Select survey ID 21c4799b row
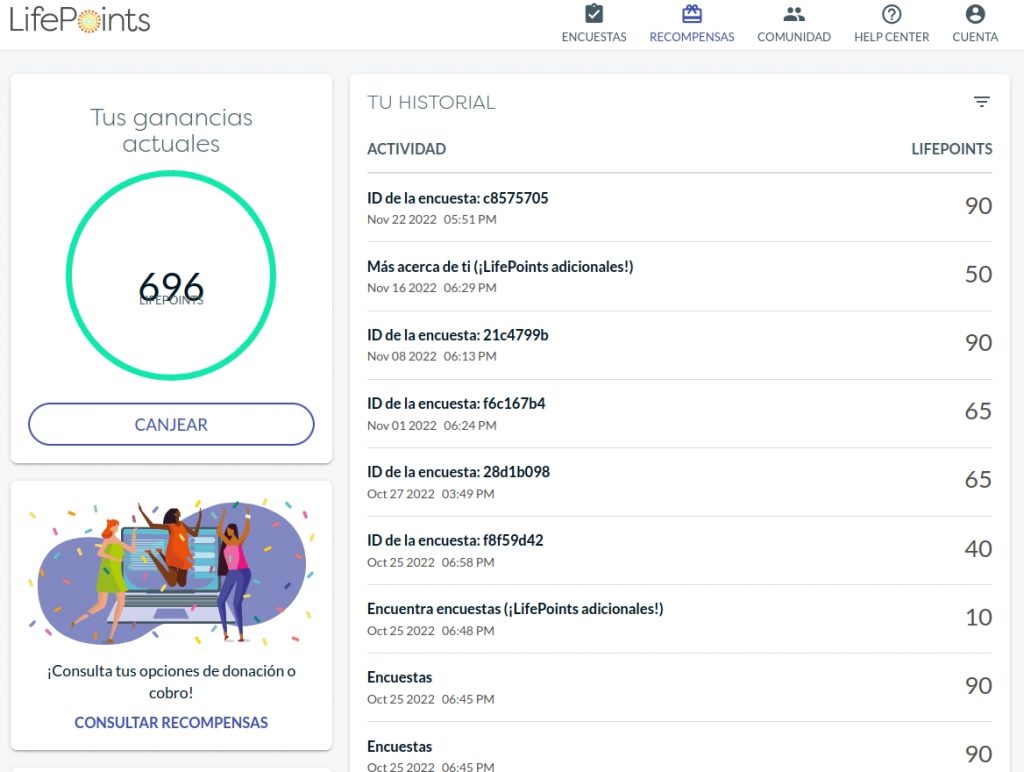The width and height of the screenshot is (1024, 772). tap(679, 345)
